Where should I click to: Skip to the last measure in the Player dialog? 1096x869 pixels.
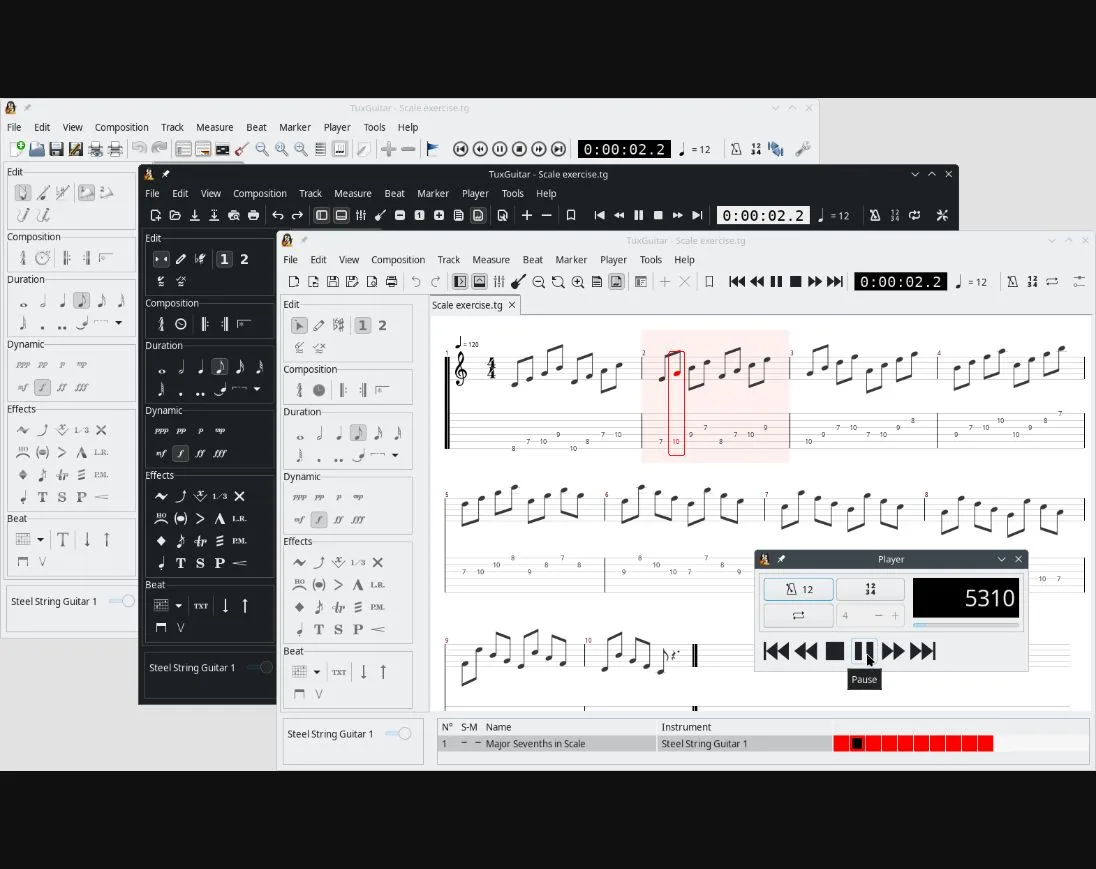pyautogui.click(x=923, y=652)
